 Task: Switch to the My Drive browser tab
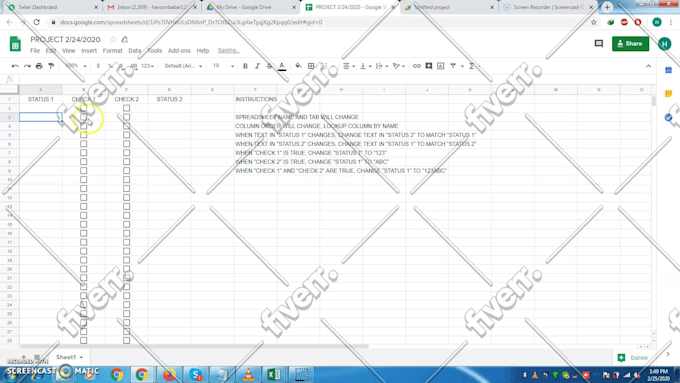[251, 7]
